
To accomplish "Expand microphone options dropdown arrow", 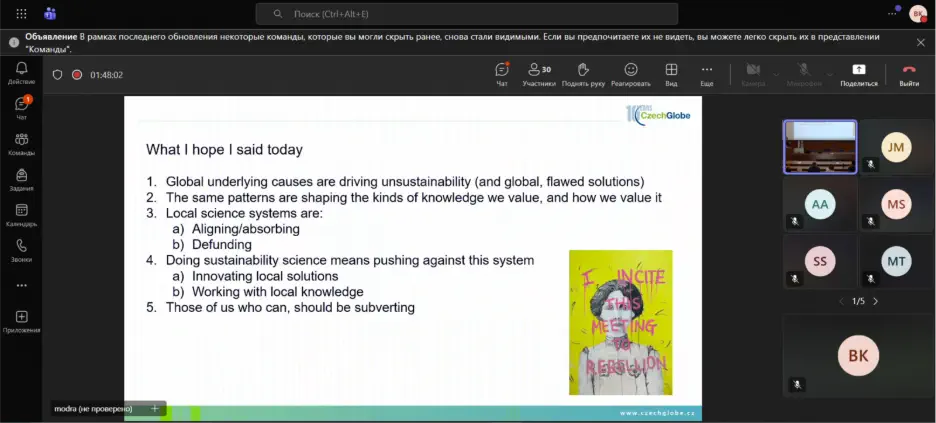I will [828, 74].
